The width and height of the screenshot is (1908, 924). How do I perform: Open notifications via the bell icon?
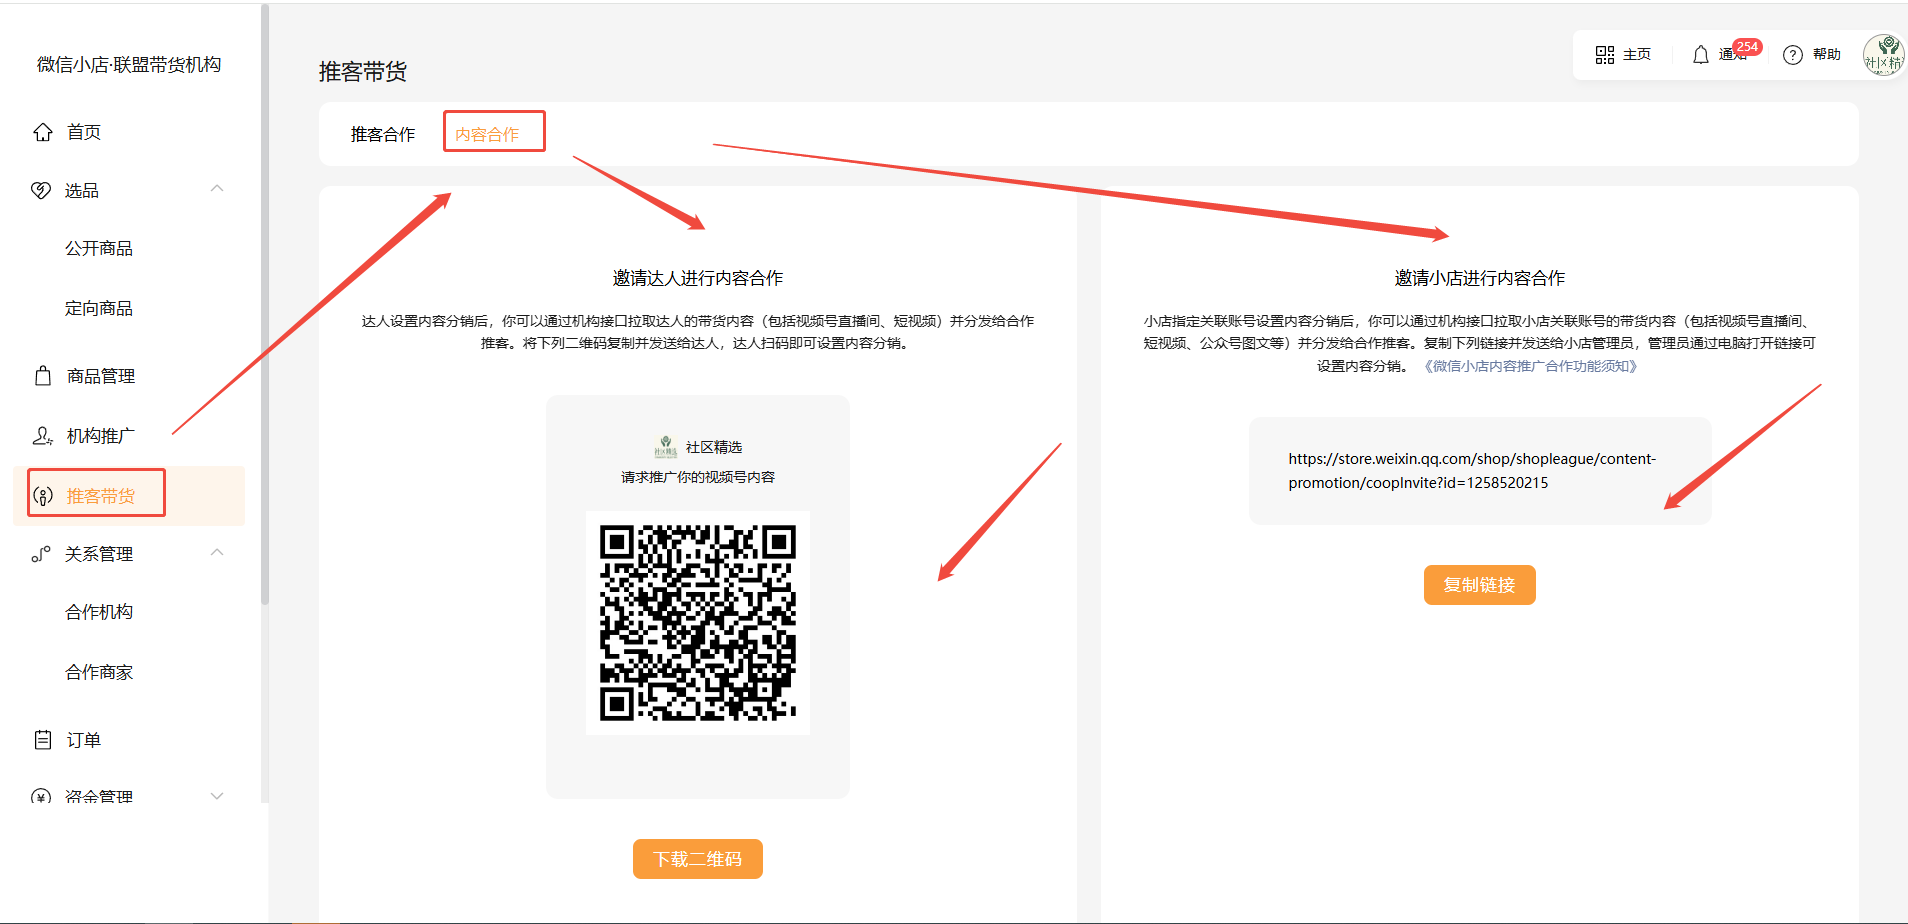click(x=1700, y=55)
